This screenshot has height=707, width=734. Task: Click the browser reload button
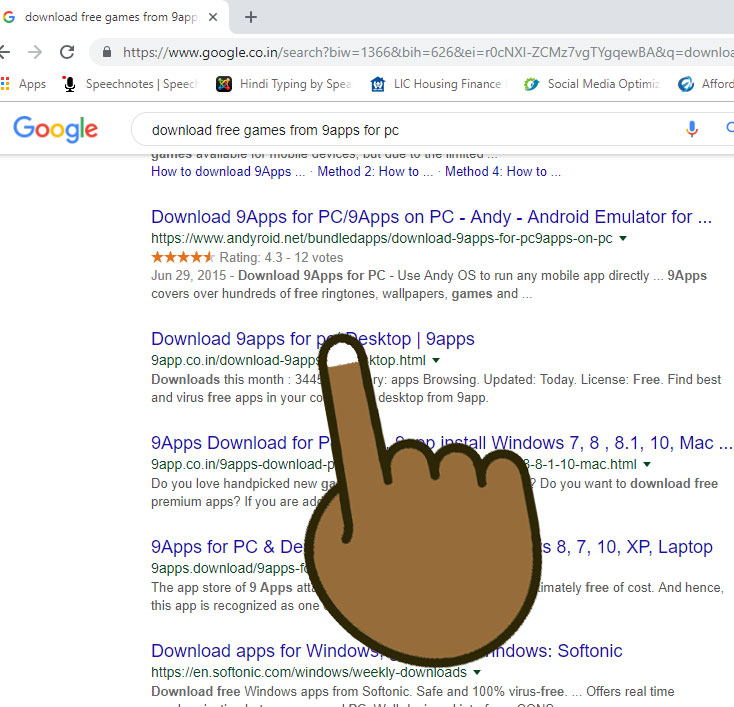pyautogui.click(x=67, y=52)
